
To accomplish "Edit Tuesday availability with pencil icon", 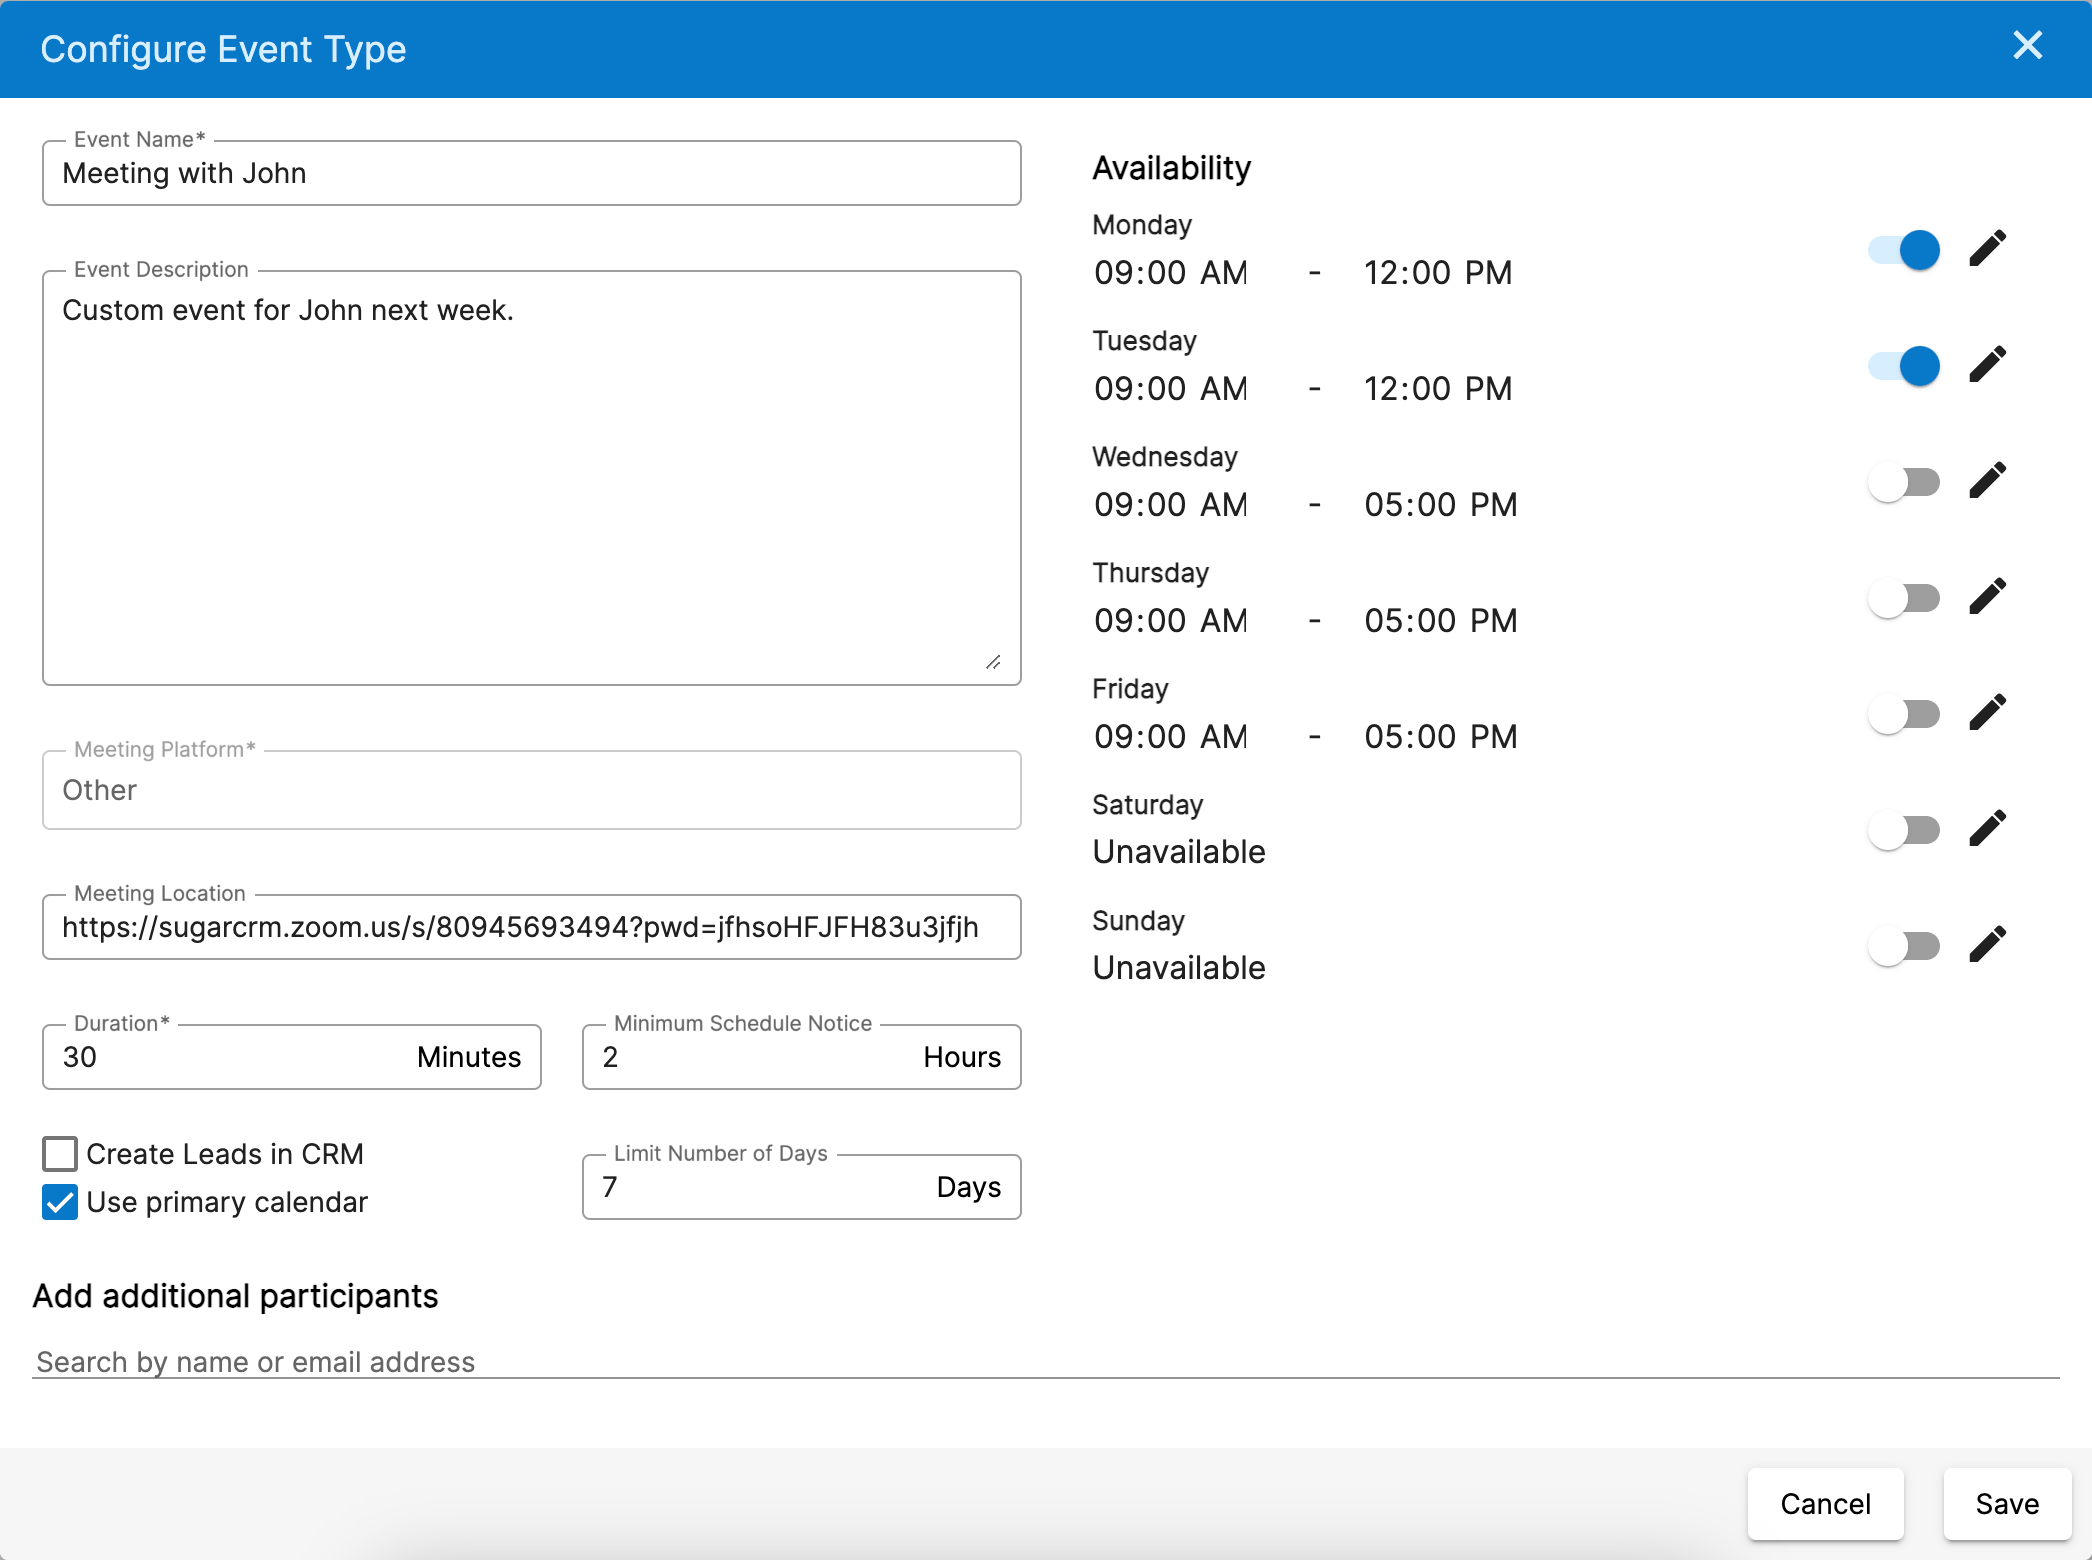I will point(1987,365).
